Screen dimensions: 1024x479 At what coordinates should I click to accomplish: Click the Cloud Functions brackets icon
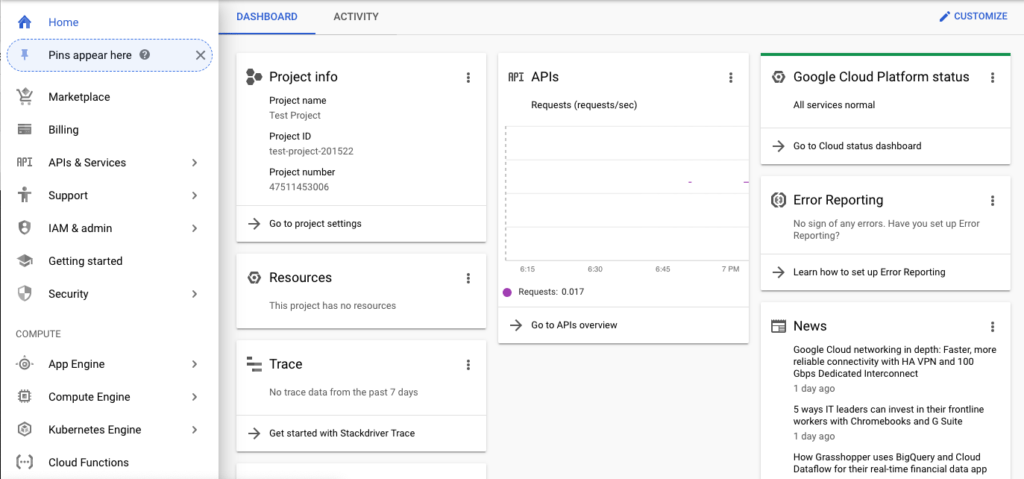pyautogui.click(x=25, y=462)
